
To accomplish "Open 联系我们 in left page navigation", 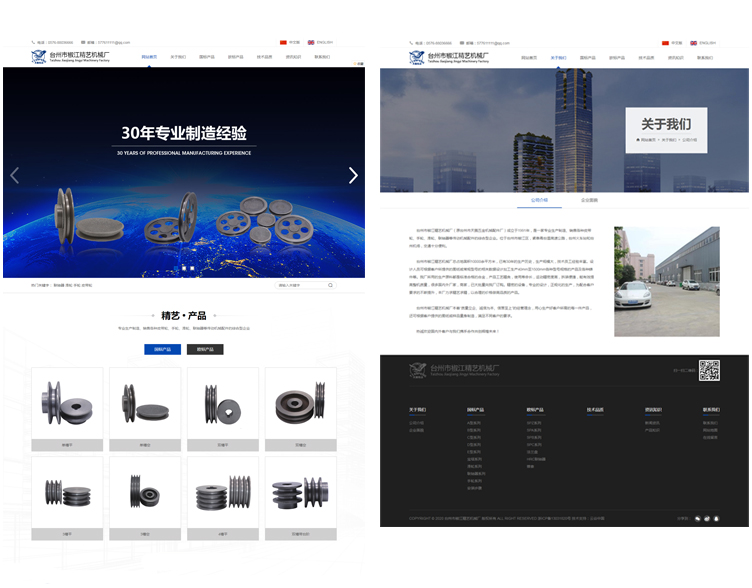I will click(x=322, y=57).
